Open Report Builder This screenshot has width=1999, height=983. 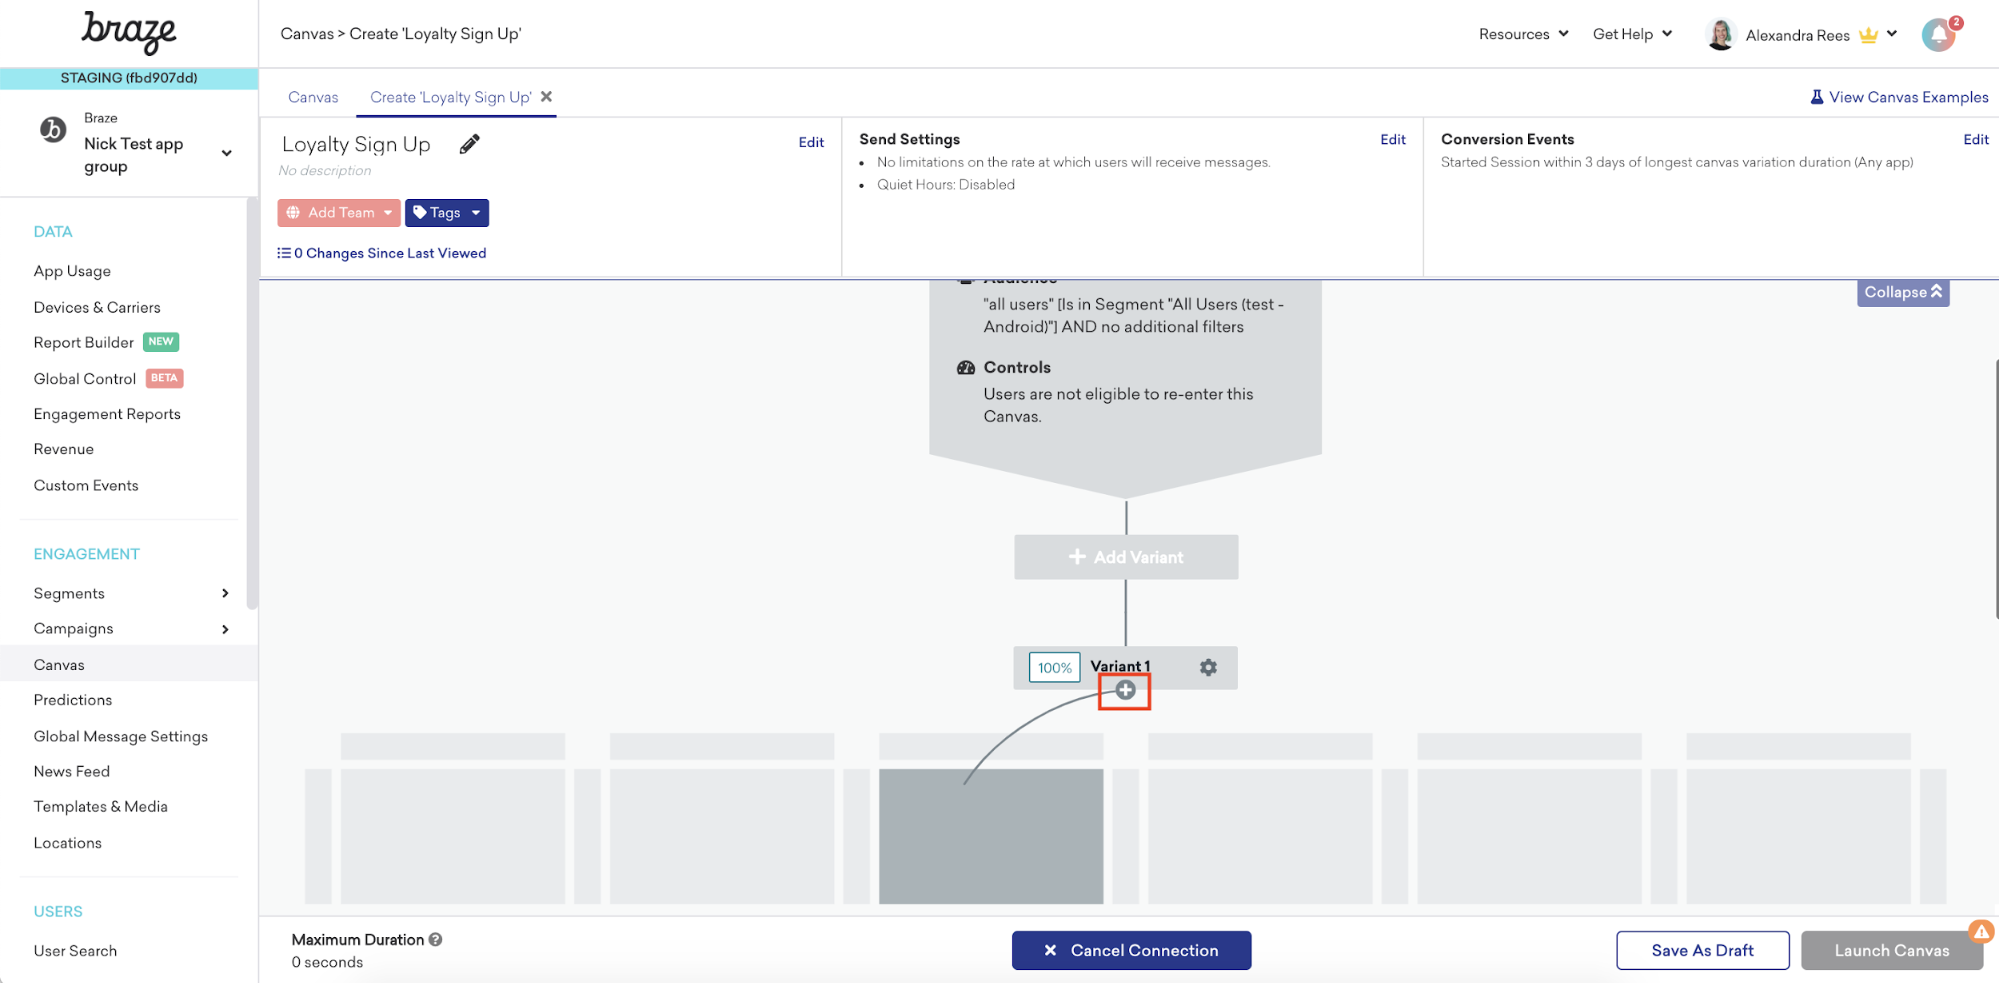coord(84,342)
